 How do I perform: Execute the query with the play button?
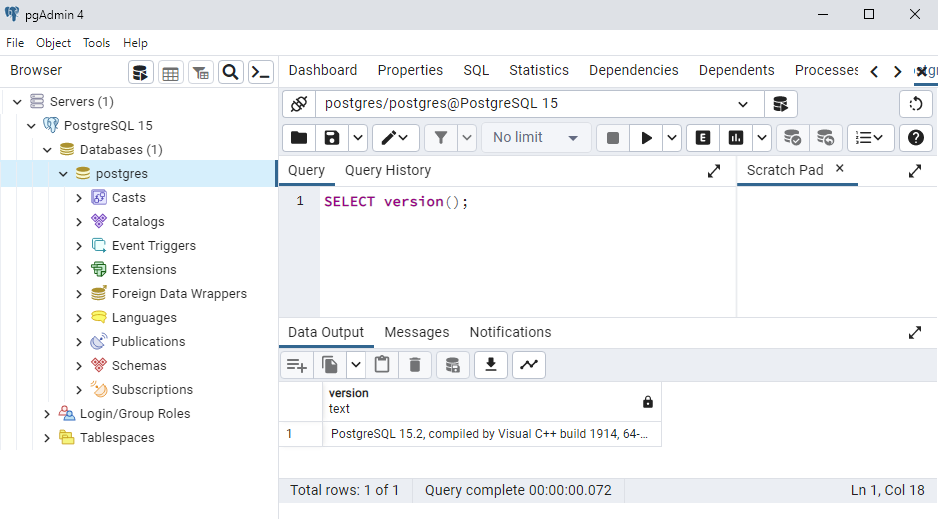(646, 138)
